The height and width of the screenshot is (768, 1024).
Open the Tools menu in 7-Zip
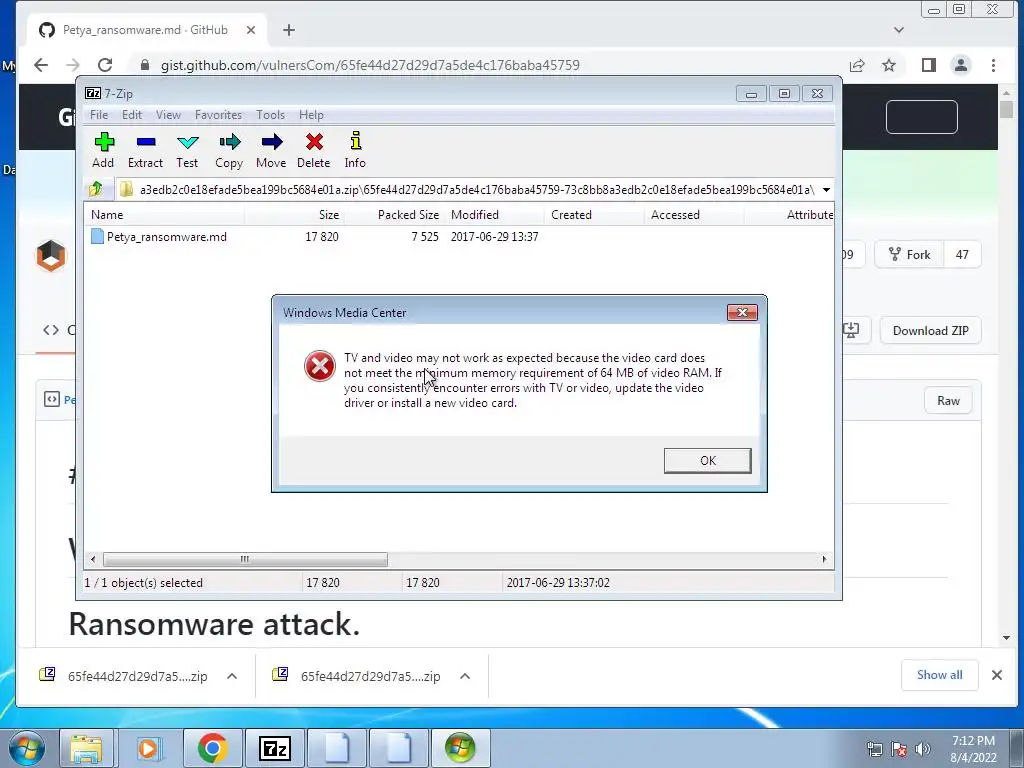(270, 115)
